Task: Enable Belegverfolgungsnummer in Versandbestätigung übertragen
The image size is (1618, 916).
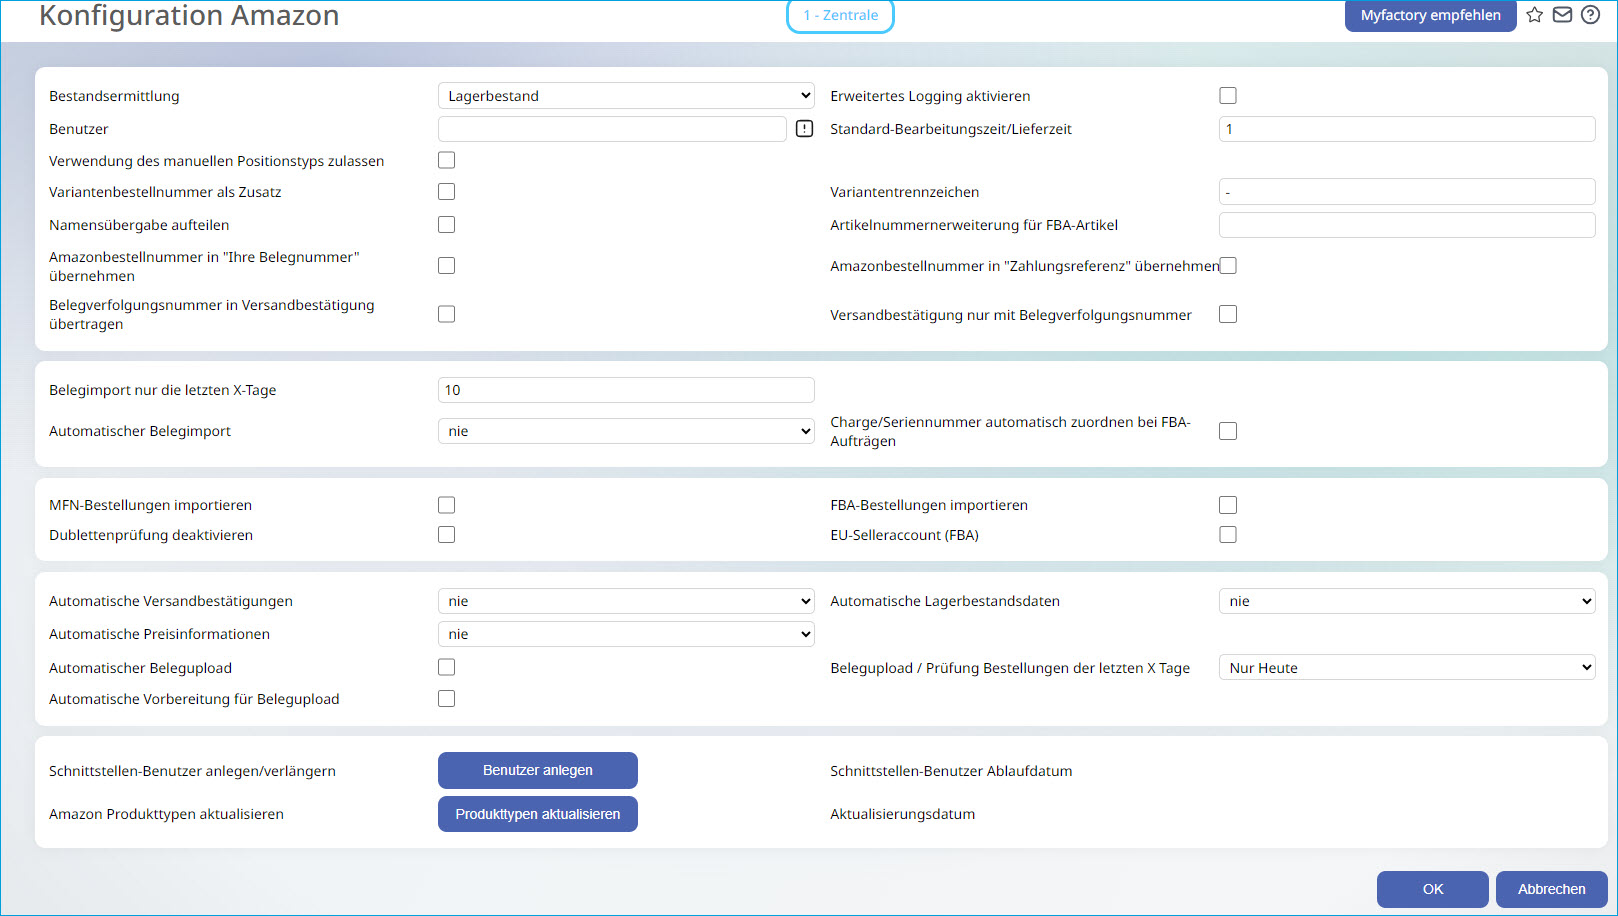Action: tap(447, 314)
